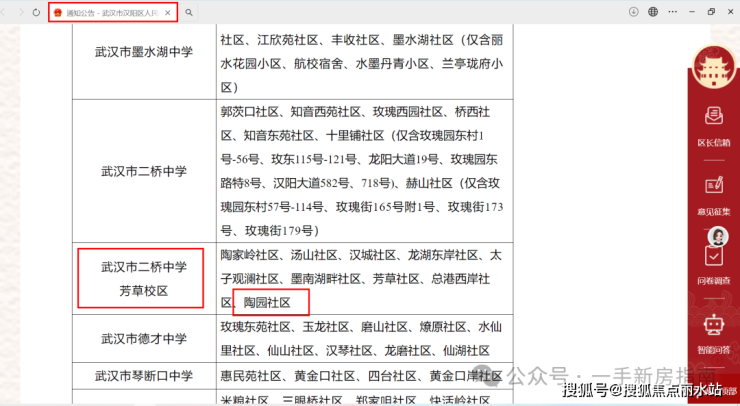The height and width of the screenshot is (406, 740).
Task: Click the red tower logo badge
Action: point(714,67)
